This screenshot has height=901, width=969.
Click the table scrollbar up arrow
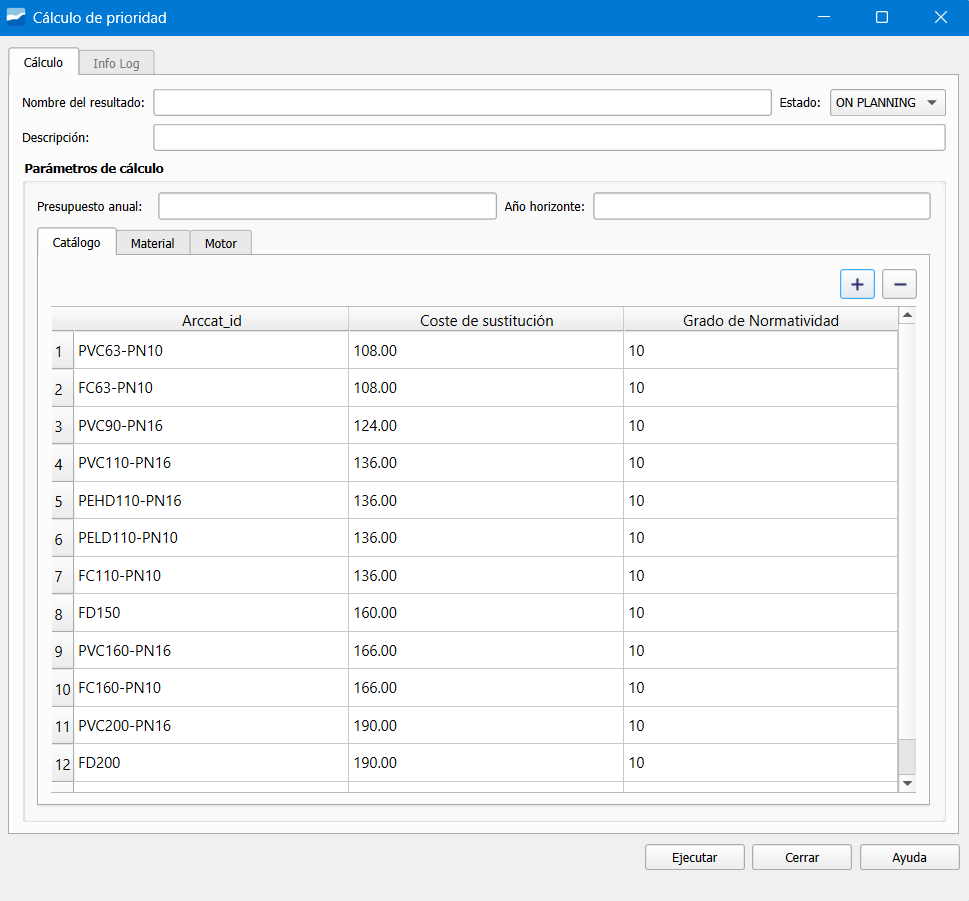click(x=907, y=315)
